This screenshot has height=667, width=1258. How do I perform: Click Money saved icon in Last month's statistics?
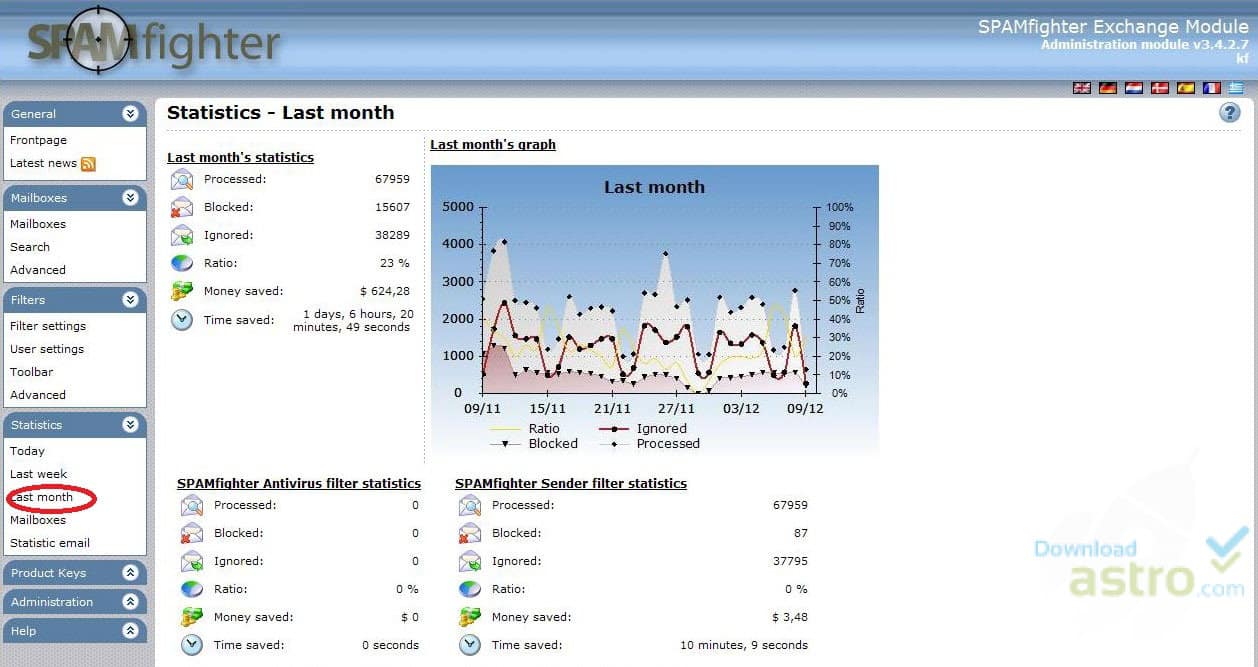tap(181, 292)
